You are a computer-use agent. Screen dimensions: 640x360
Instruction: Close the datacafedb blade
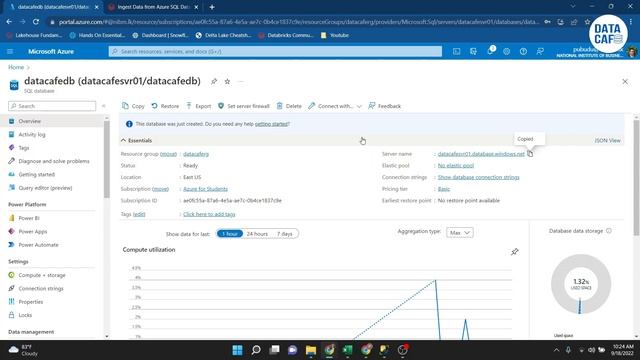tap(625, 81)
